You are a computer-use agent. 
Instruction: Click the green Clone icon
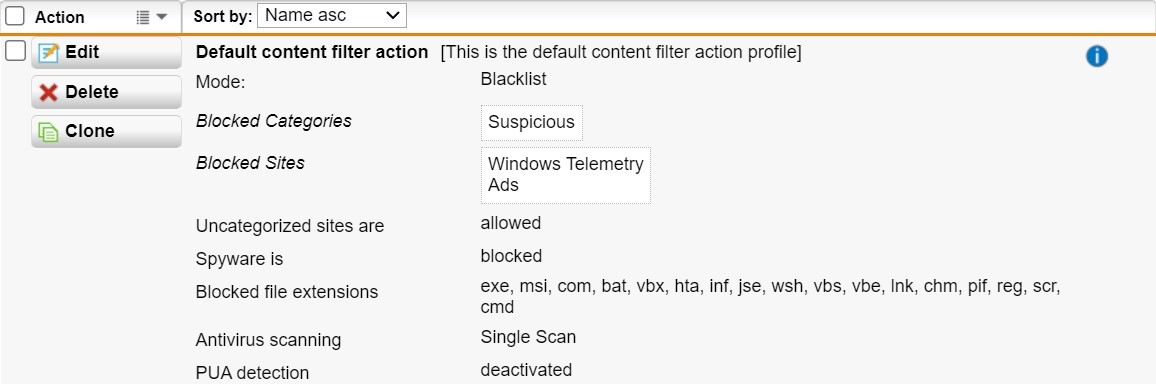click(x=48, y=131)
